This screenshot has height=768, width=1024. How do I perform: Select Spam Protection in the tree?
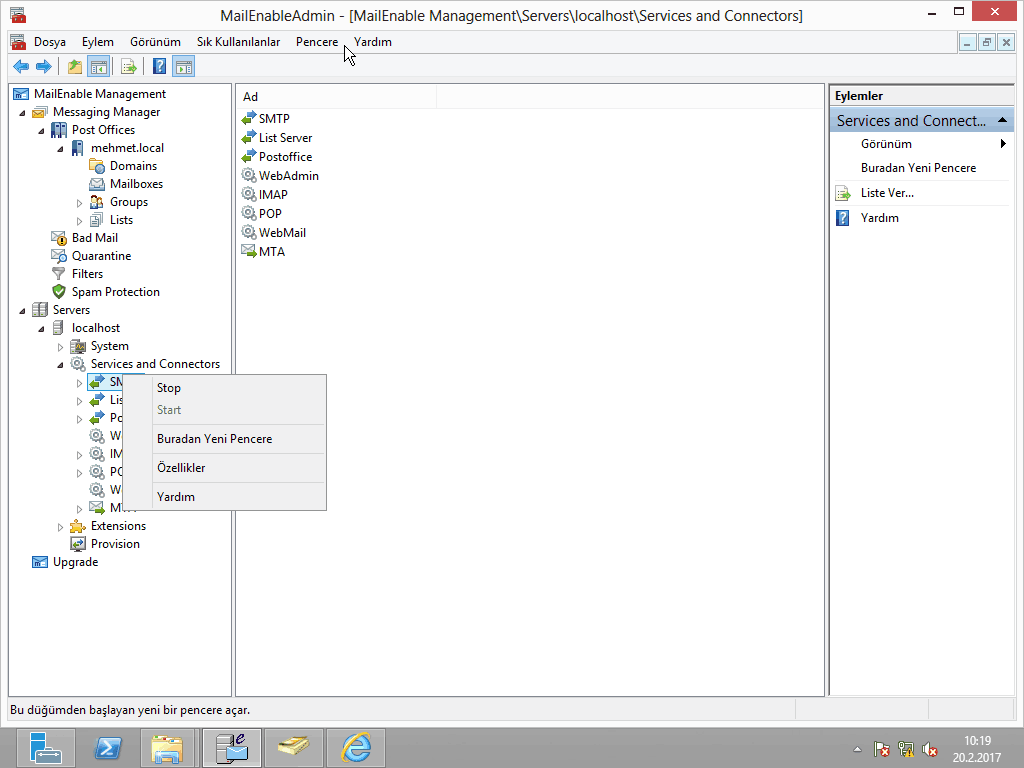(116, 292)
